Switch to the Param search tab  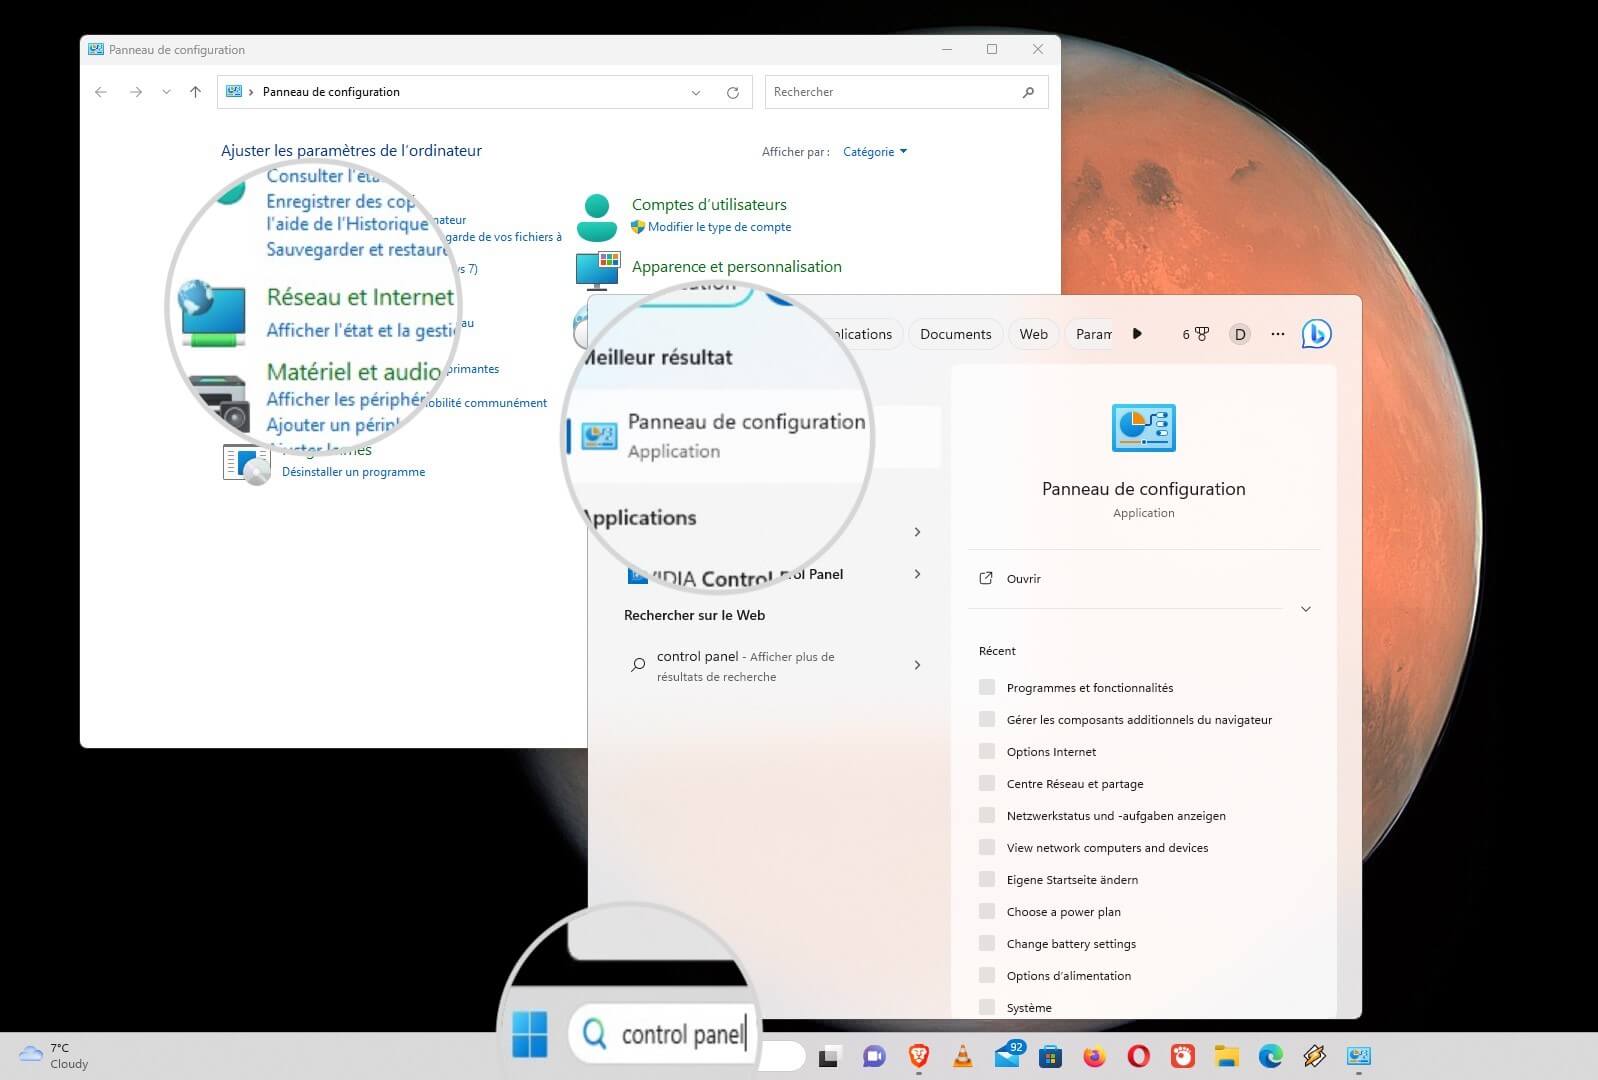1093,334
